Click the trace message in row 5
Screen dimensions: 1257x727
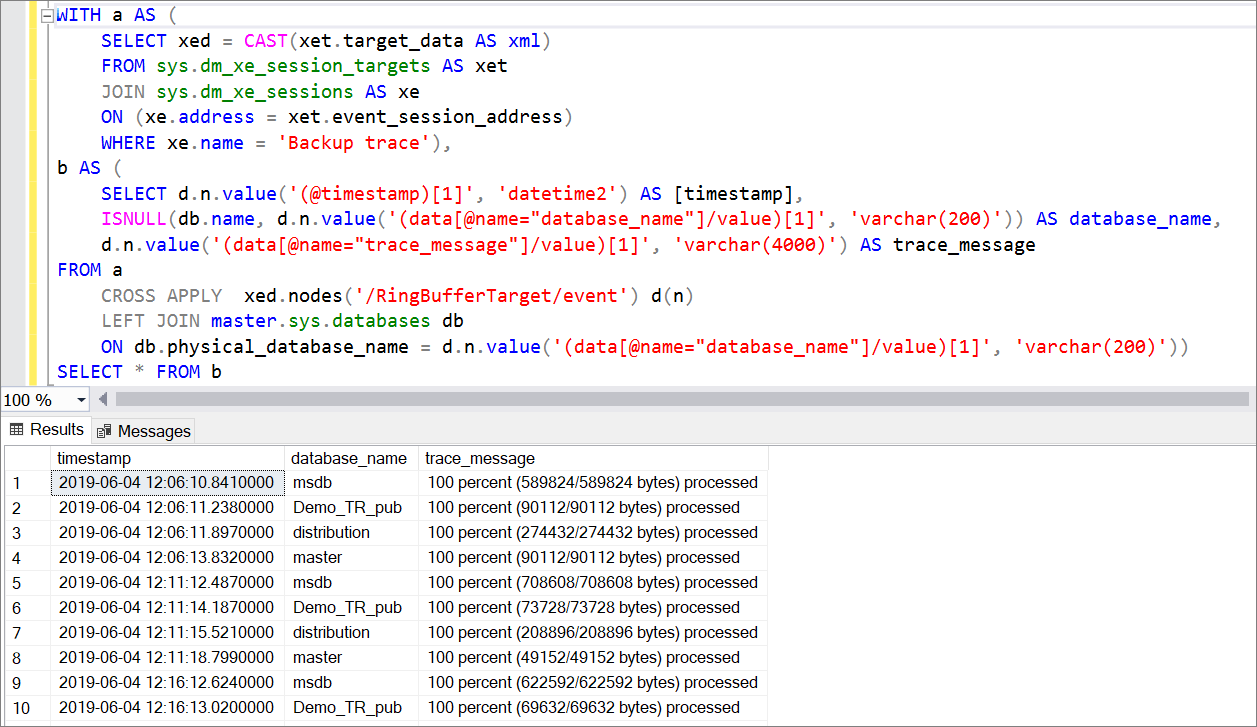click(593, 582)
